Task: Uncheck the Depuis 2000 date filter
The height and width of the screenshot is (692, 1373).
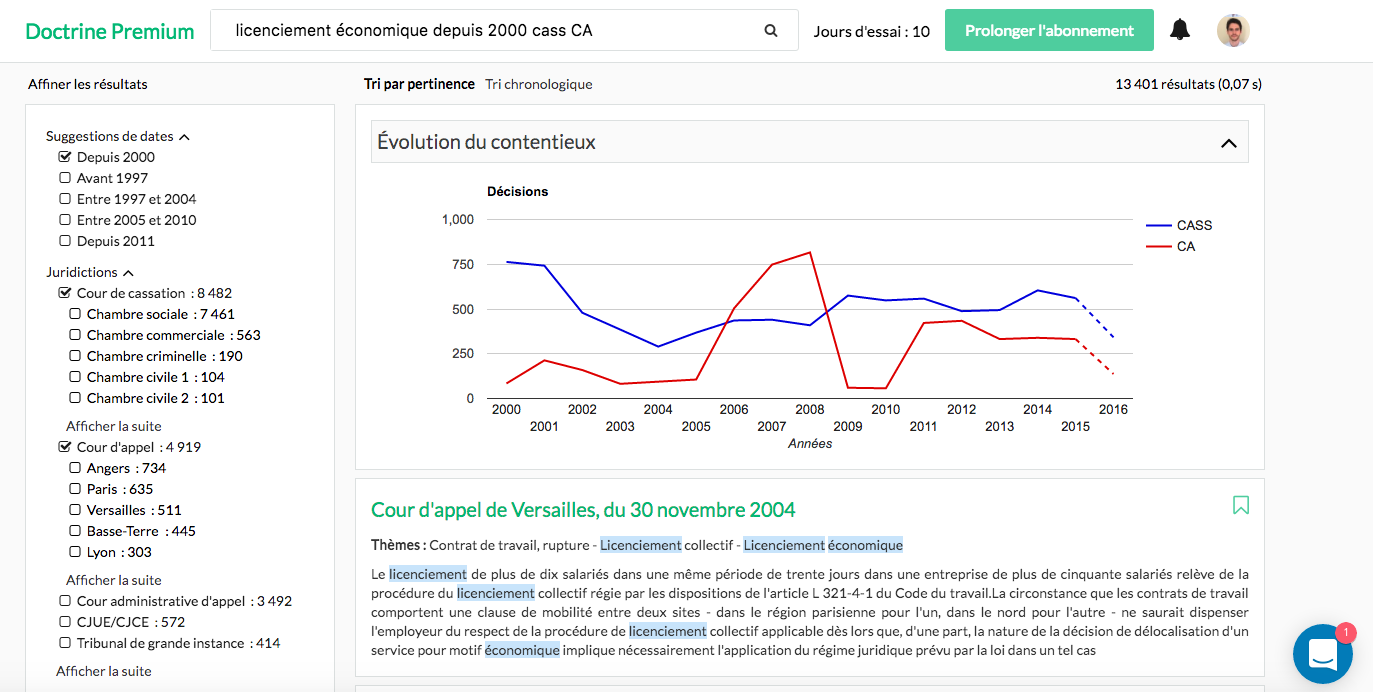Action: coord(65,157)
